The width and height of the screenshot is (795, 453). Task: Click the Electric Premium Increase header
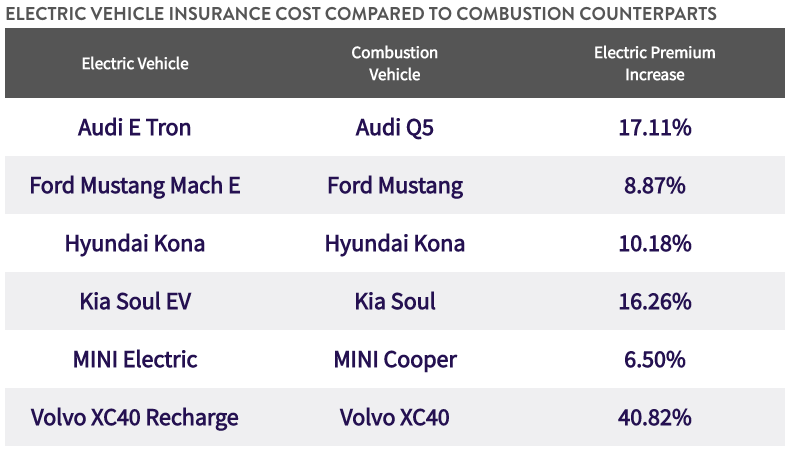[x=655, y=64]
